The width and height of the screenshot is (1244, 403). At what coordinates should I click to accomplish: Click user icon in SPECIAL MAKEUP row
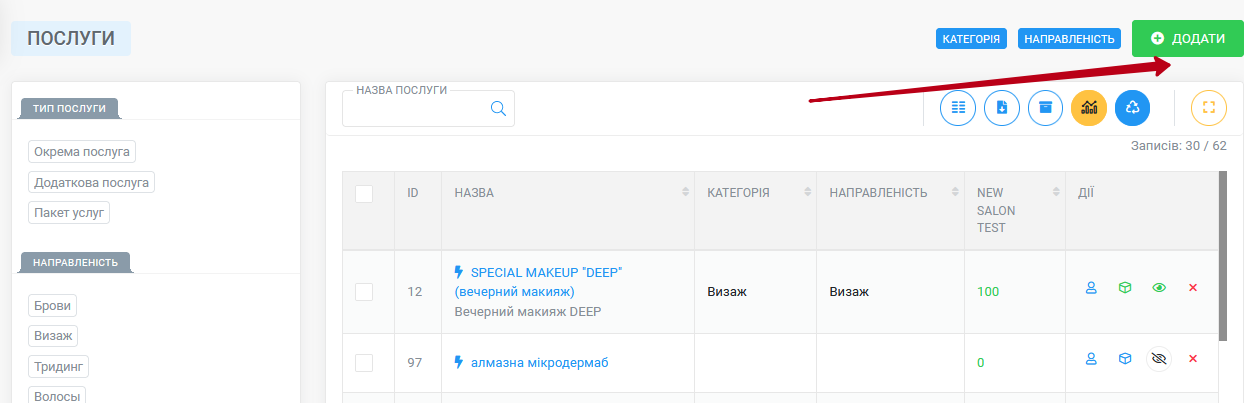coord(1092,288)
